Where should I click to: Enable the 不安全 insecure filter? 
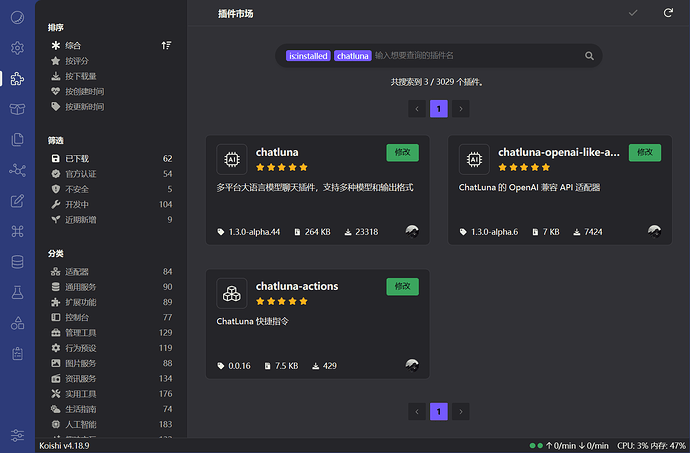tap(77, 189)
